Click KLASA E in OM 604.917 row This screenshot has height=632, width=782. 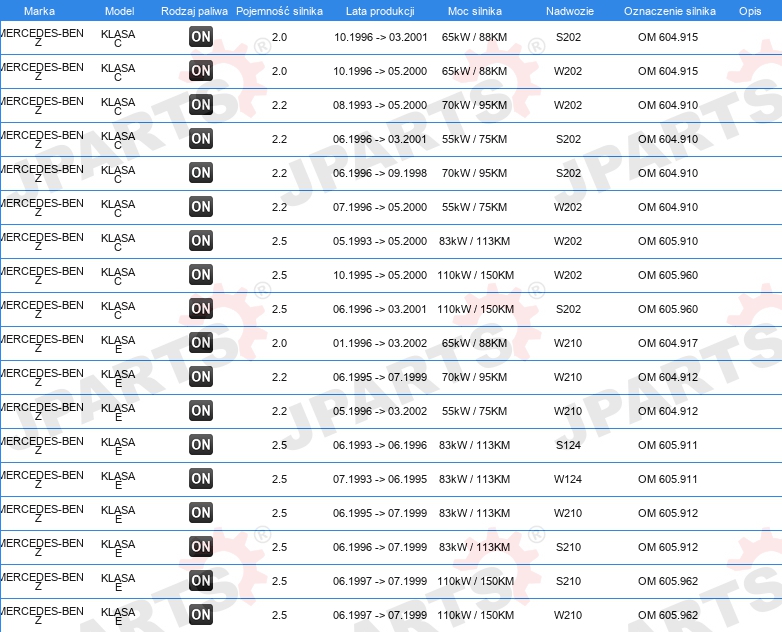[118, 344]
